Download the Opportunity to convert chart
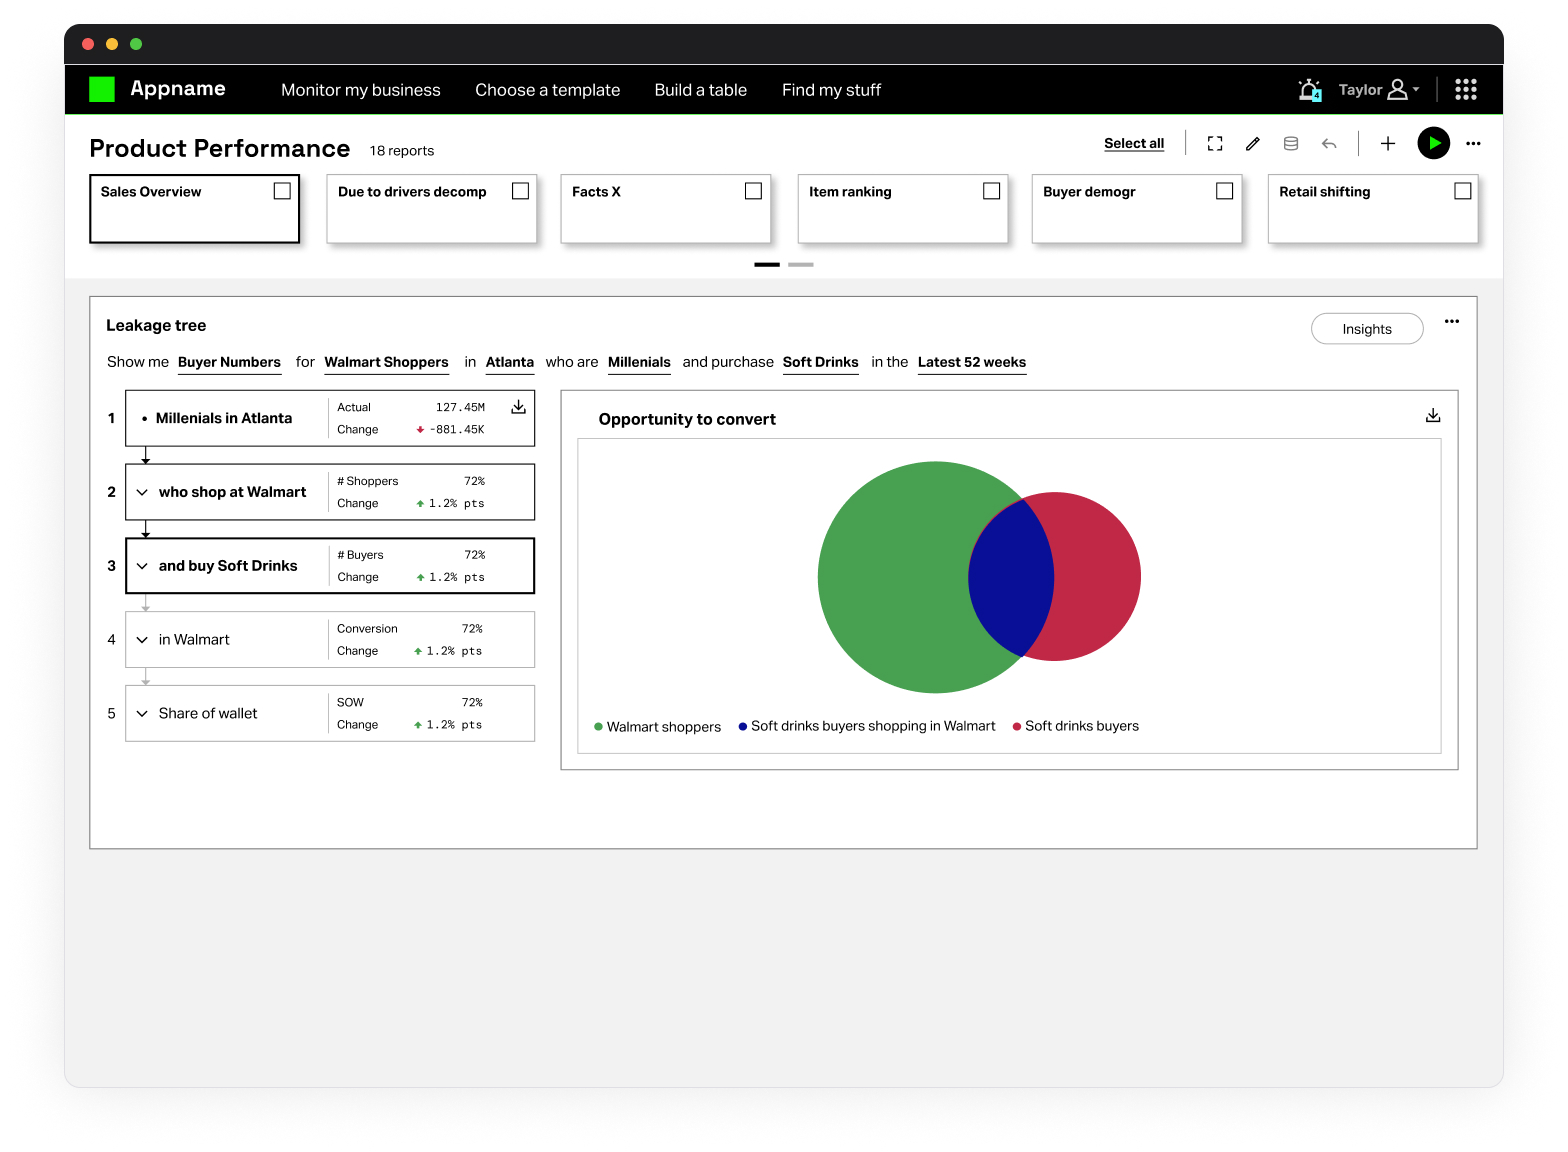 click(1433, 415)
